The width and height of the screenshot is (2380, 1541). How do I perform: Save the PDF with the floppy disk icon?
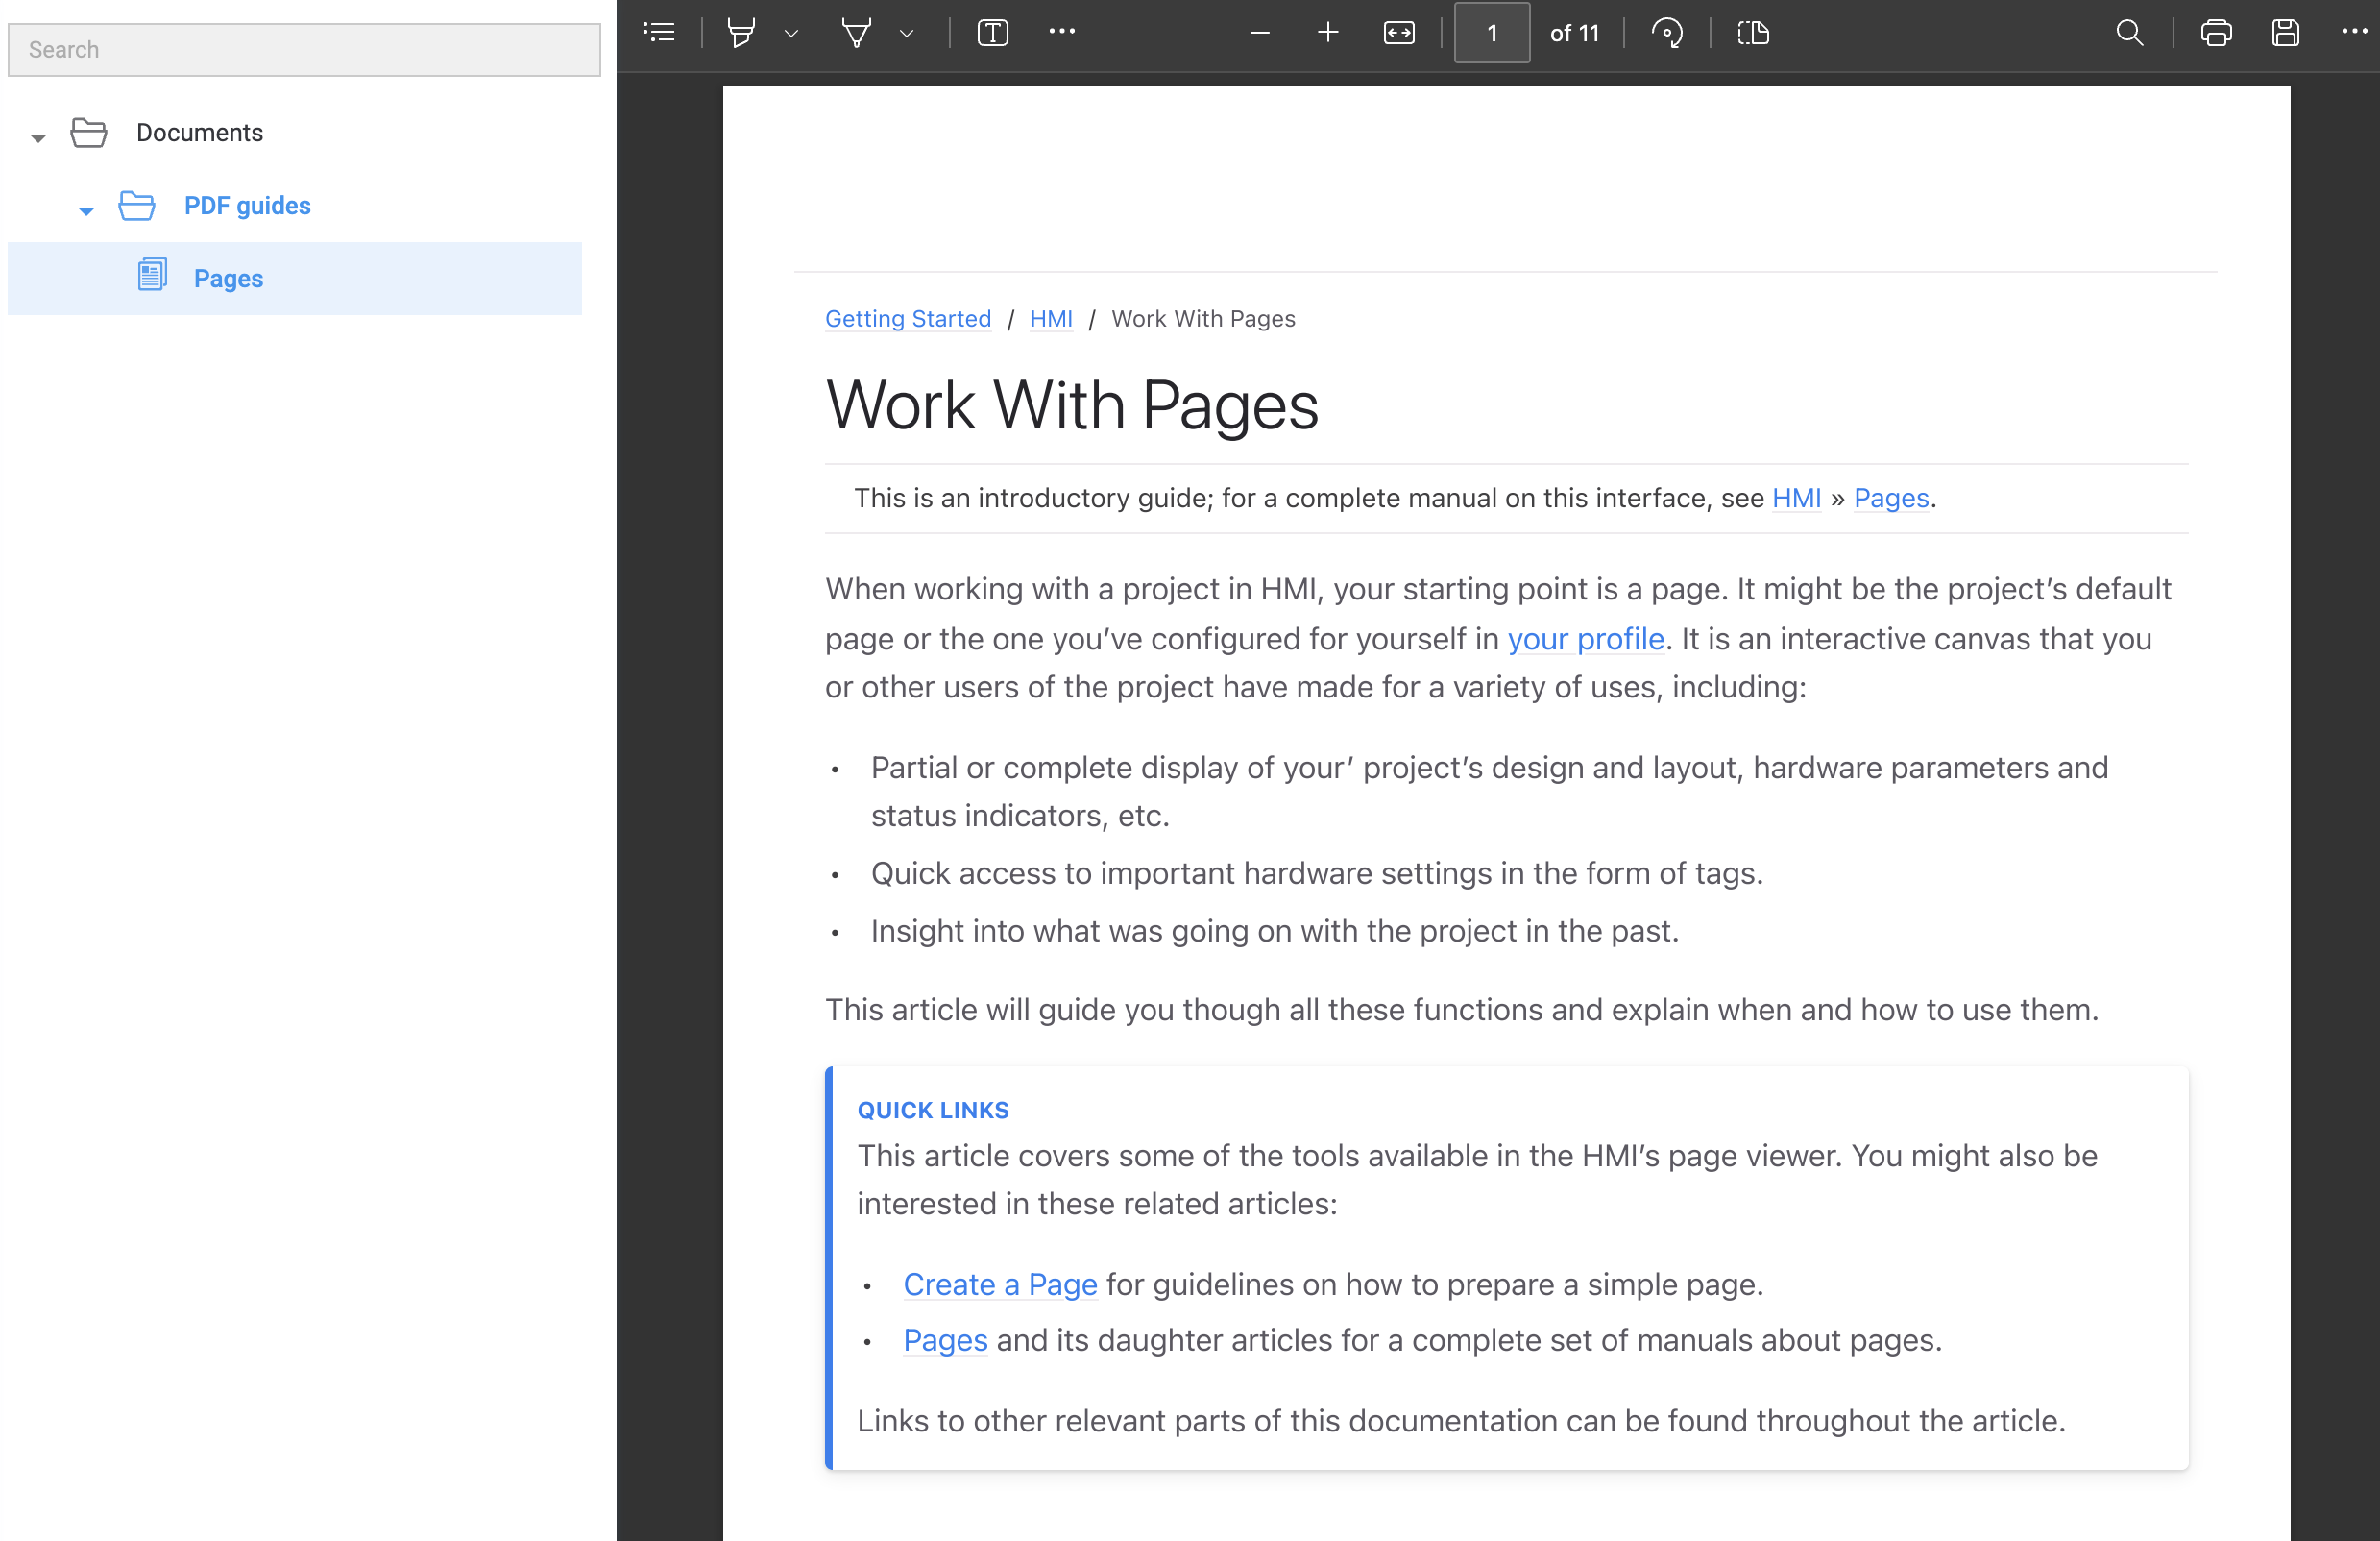click(x=2285, y=33)
